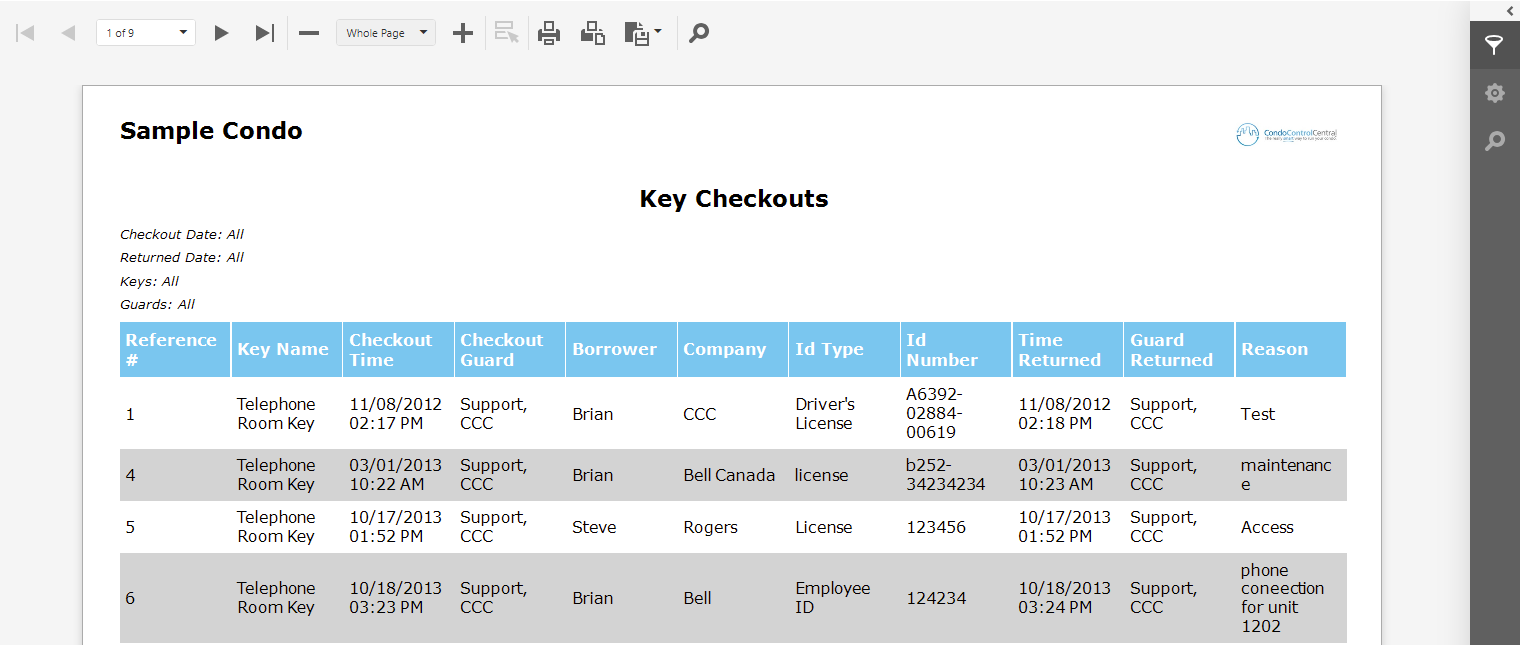Open the page number dropdown
Screen dimensions: 1522x645
click(x=181, y=31)
